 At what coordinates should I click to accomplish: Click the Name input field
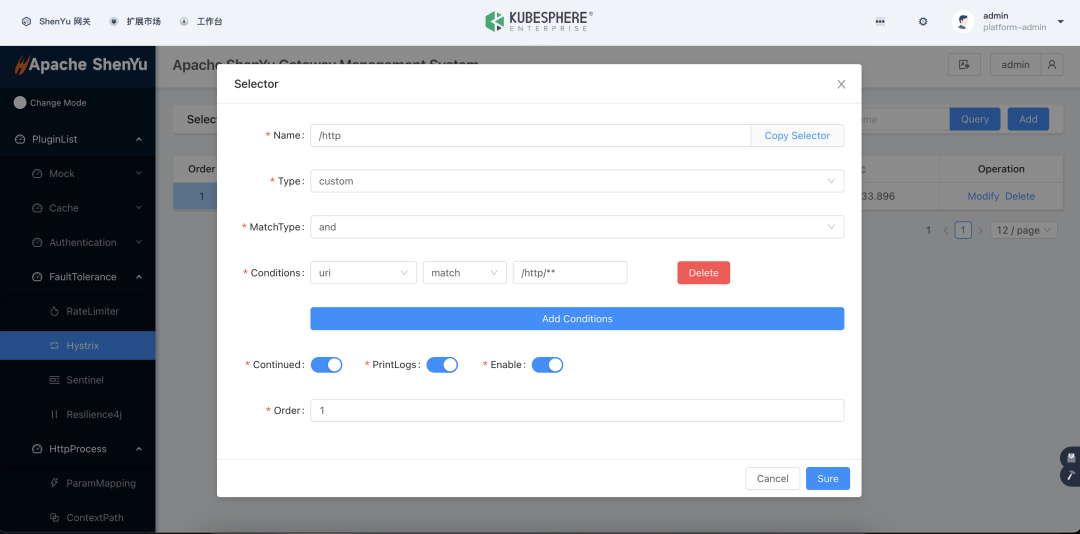coord(530,136)
